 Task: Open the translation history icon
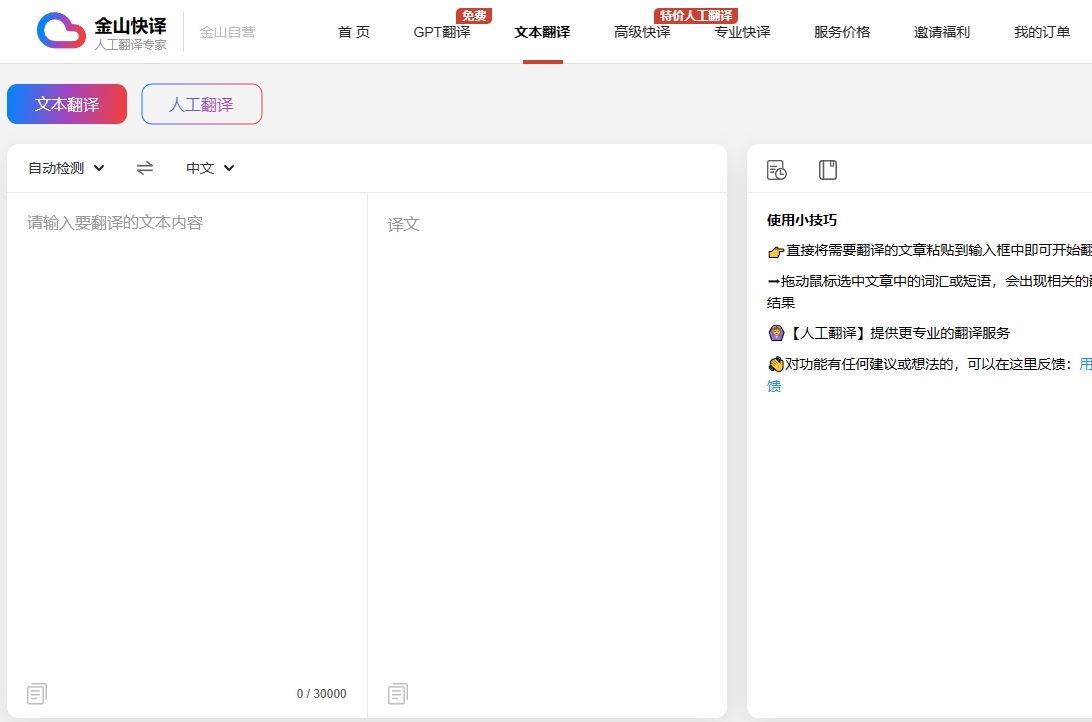(777, 170)
